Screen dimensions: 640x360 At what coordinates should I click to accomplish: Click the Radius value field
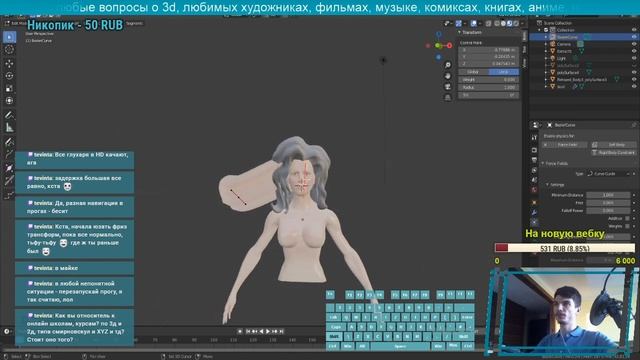pyautogui.click(x=489, y=87)
